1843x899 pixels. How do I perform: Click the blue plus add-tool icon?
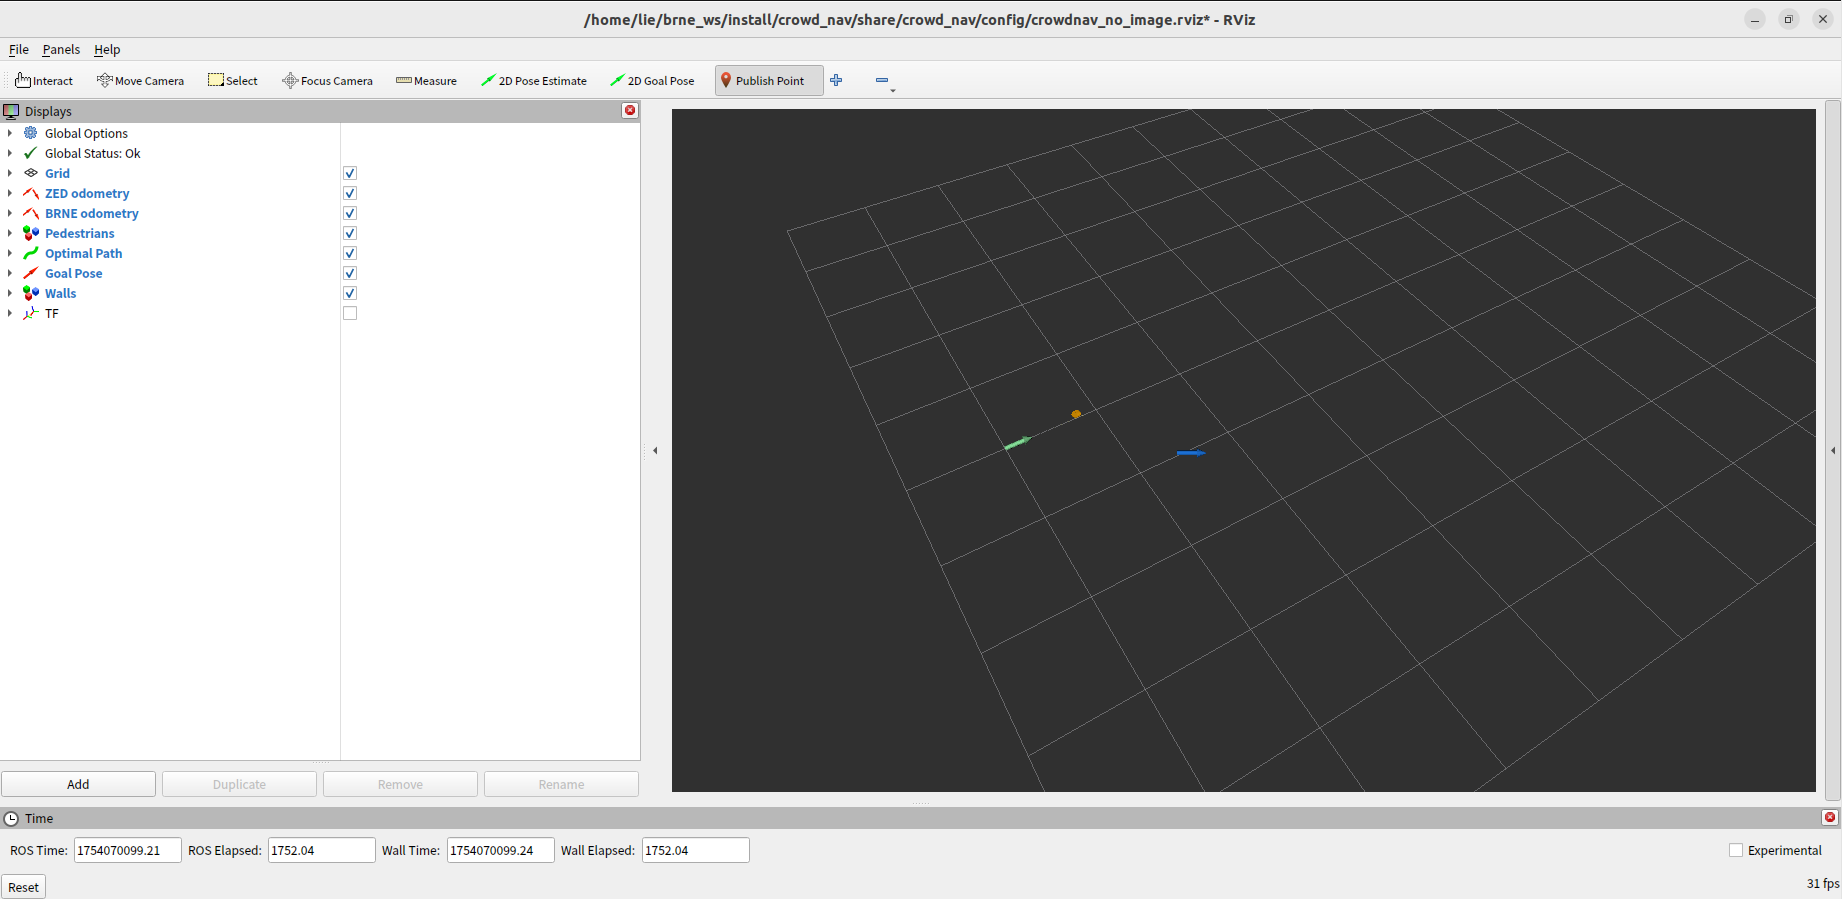click(836, 80)
